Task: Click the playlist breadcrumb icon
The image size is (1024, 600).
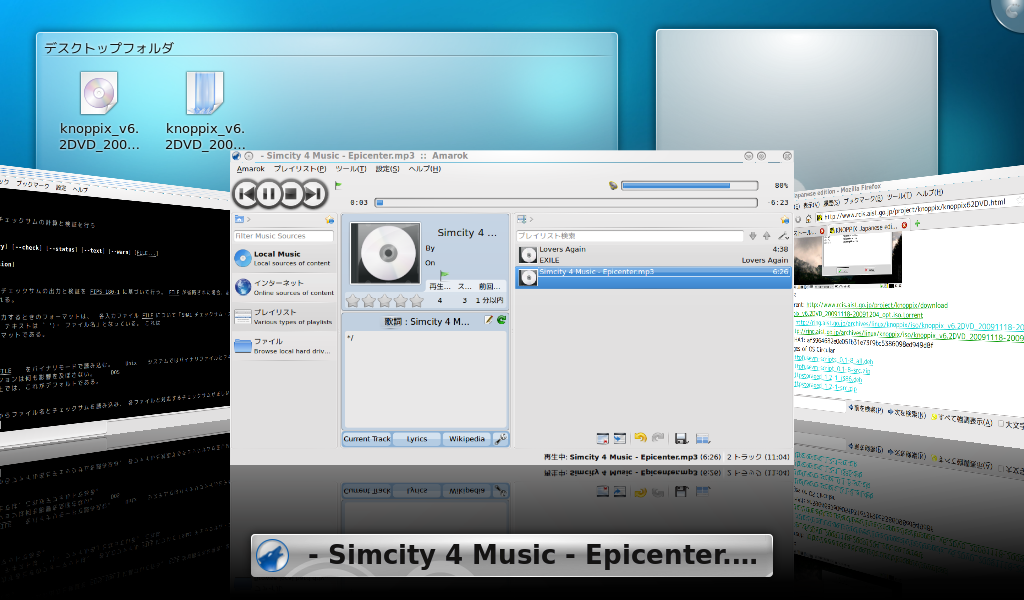Action: [x=522, y=219]
